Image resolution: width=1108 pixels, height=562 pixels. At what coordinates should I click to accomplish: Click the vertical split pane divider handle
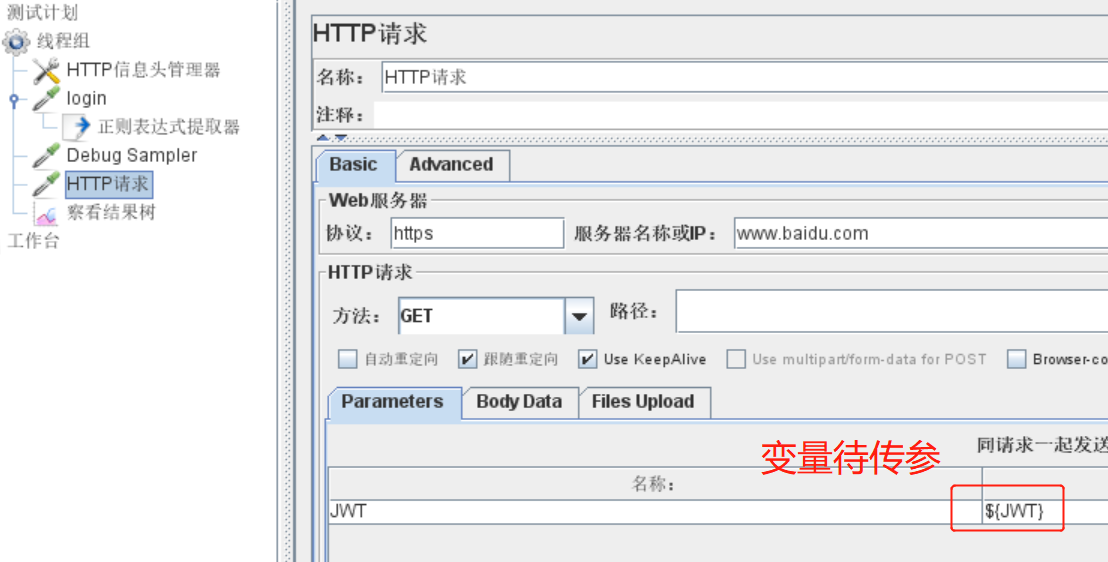tap(288, 281)
